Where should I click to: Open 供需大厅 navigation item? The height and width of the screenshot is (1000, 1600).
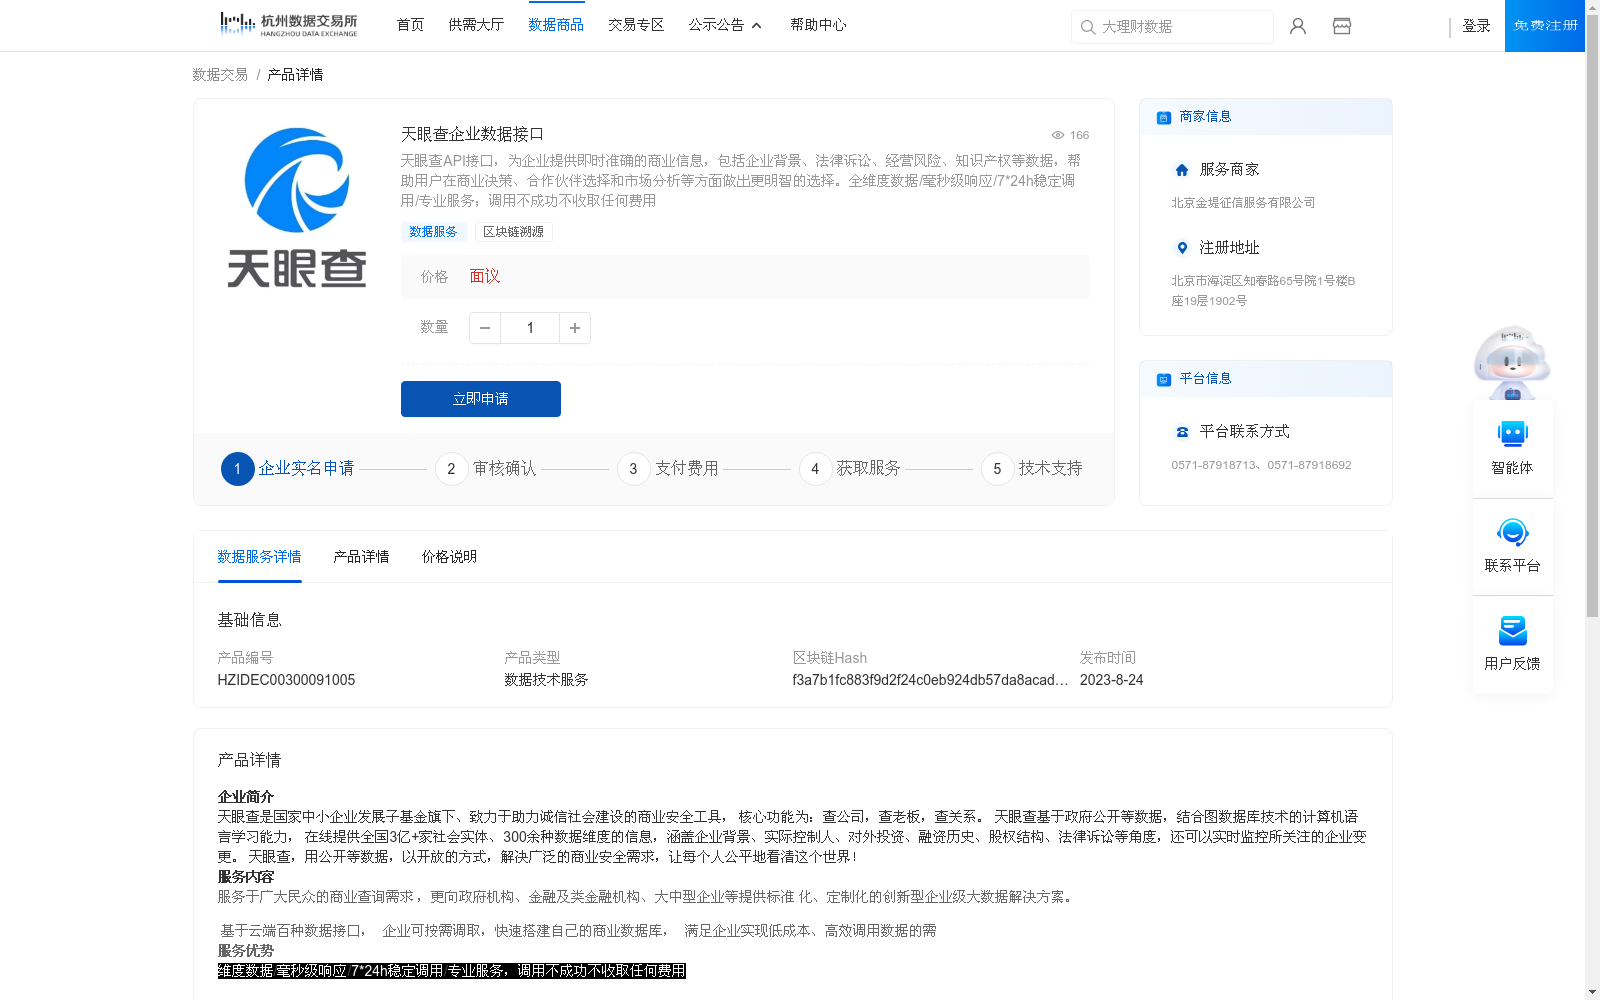476,25
